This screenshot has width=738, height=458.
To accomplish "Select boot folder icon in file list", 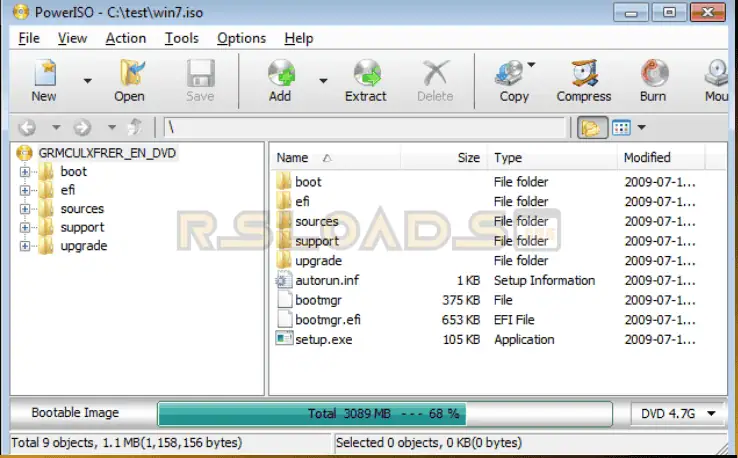I will click(283, 181).
